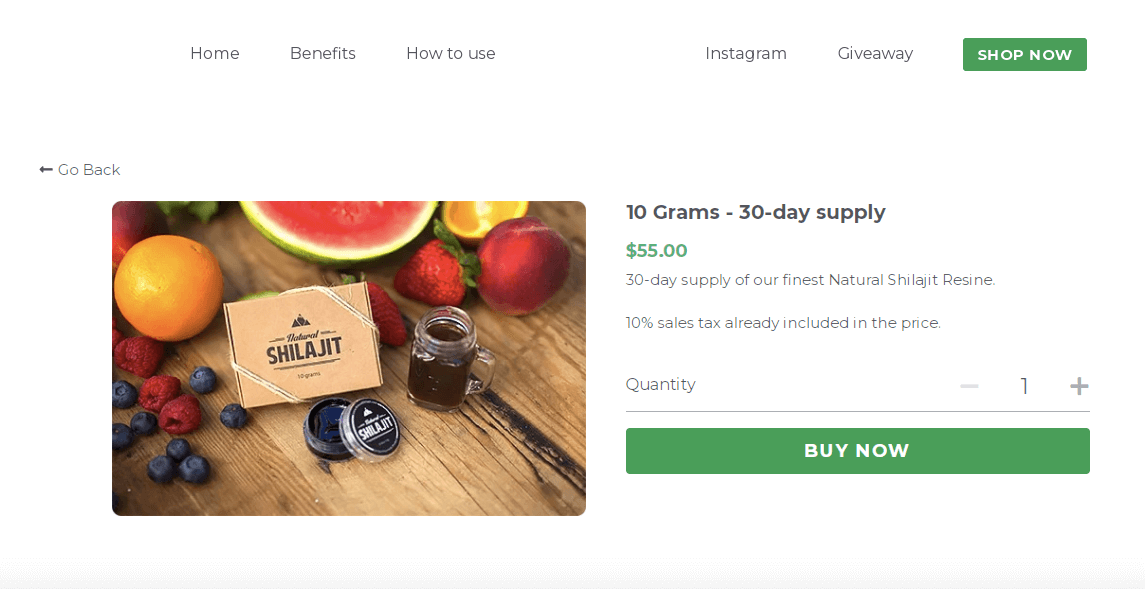The height and width of the screenshot is (589, 1145).
Task: Click the back arrow icon beside Go Back
Action: coord(45,169)
